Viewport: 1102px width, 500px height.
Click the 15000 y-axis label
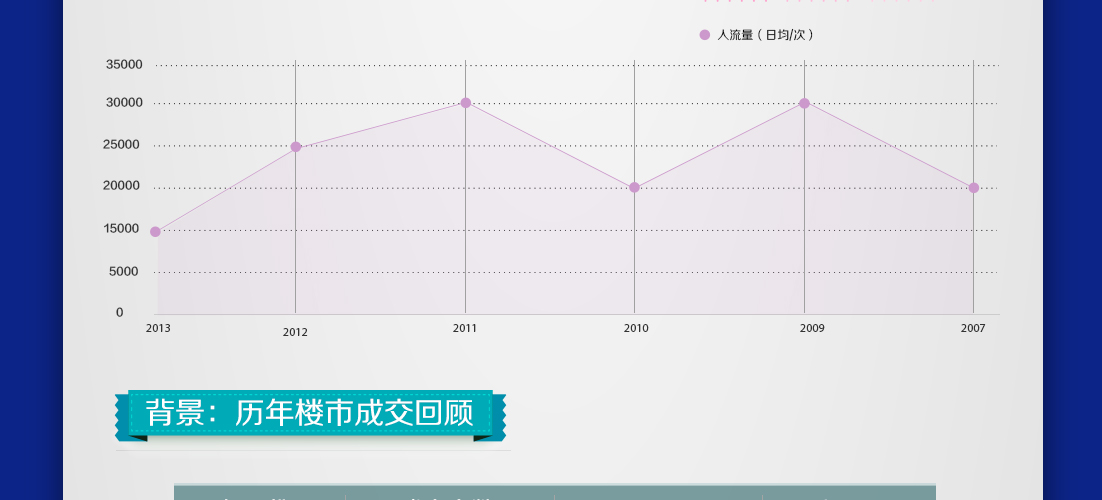pos(124,229)
